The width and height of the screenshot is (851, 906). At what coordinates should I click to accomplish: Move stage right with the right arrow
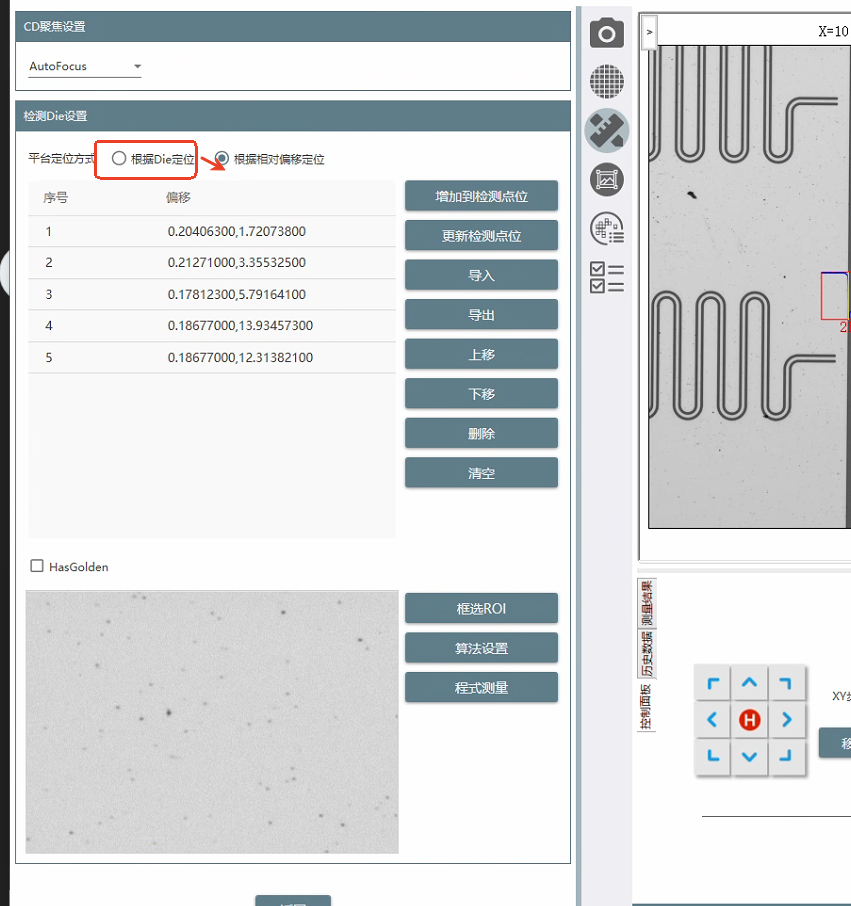(x=786, y=719)
